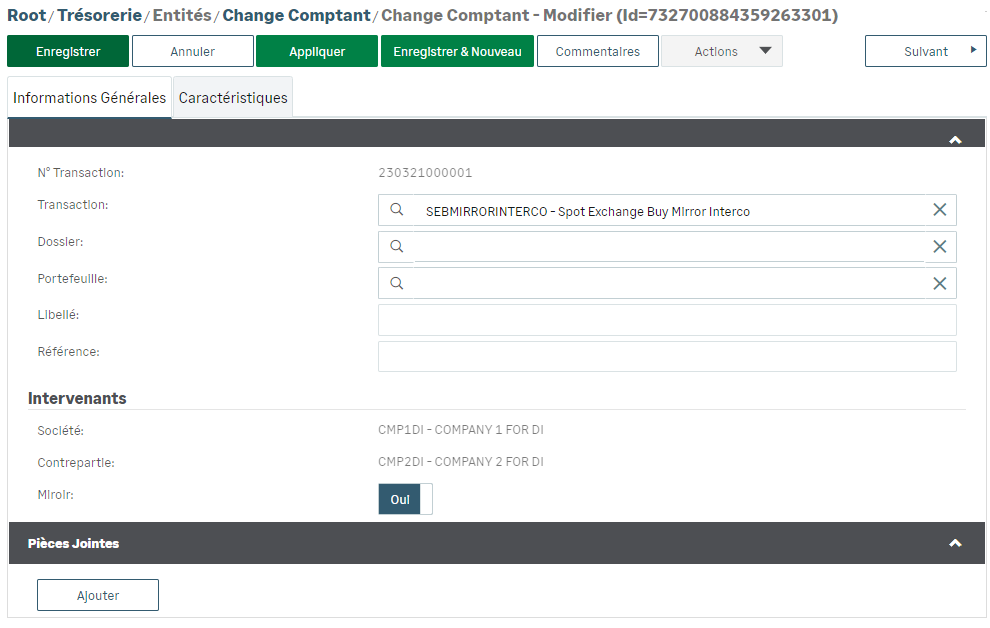Go to next record with Suivant
This screenshot has height=628, width=990.
coord(925,51)
